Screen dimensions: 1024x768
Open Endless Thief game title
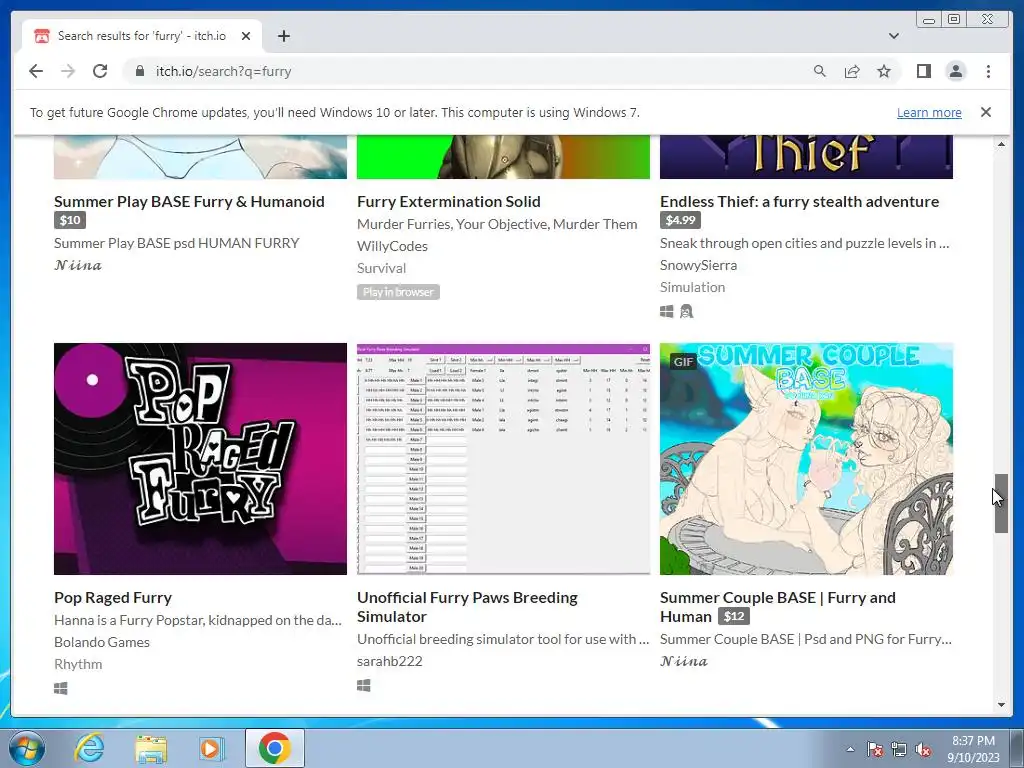(799, 201)
